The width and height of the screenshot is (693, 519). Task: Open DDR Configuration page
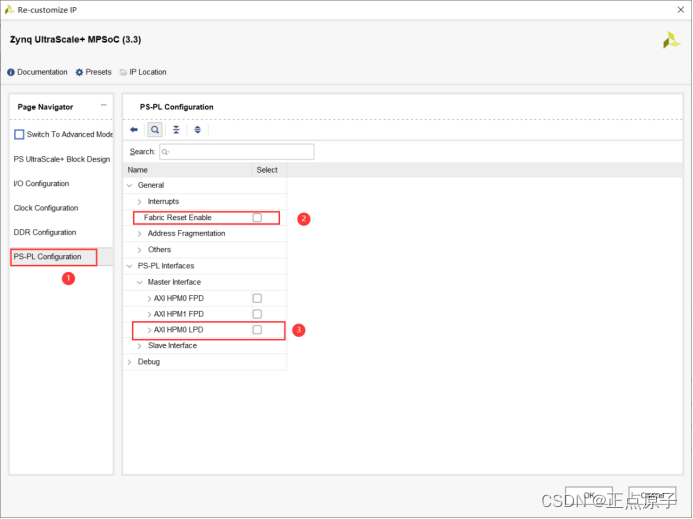pyautogui.click(x=45, y=232)
